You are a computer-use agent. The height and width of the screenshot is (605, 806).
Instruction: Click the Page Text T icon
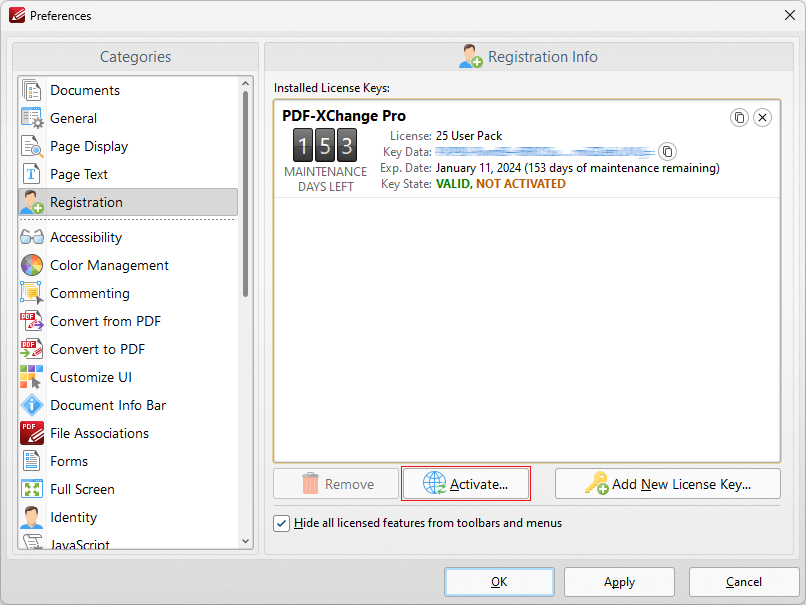pyautogui.click(x=31, y=174)
